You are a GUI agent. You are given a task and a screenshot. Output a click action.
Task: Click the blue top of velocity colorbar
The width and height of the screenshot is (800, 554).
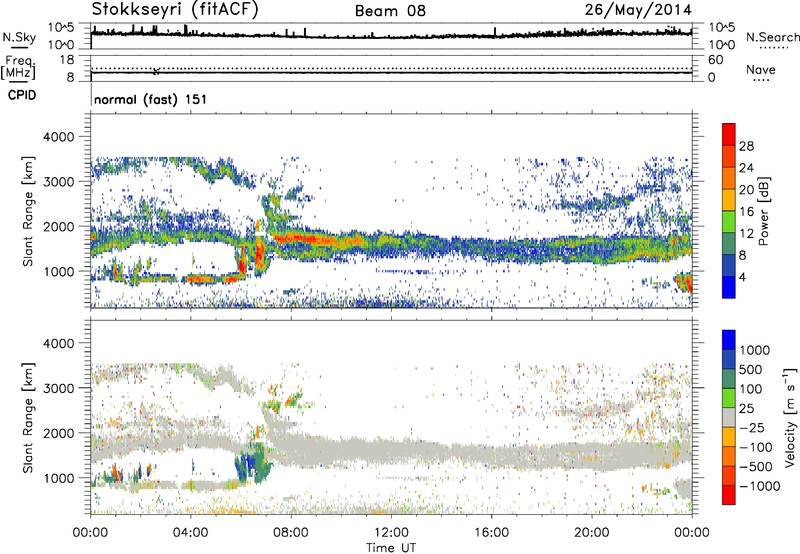pos(729,340)
